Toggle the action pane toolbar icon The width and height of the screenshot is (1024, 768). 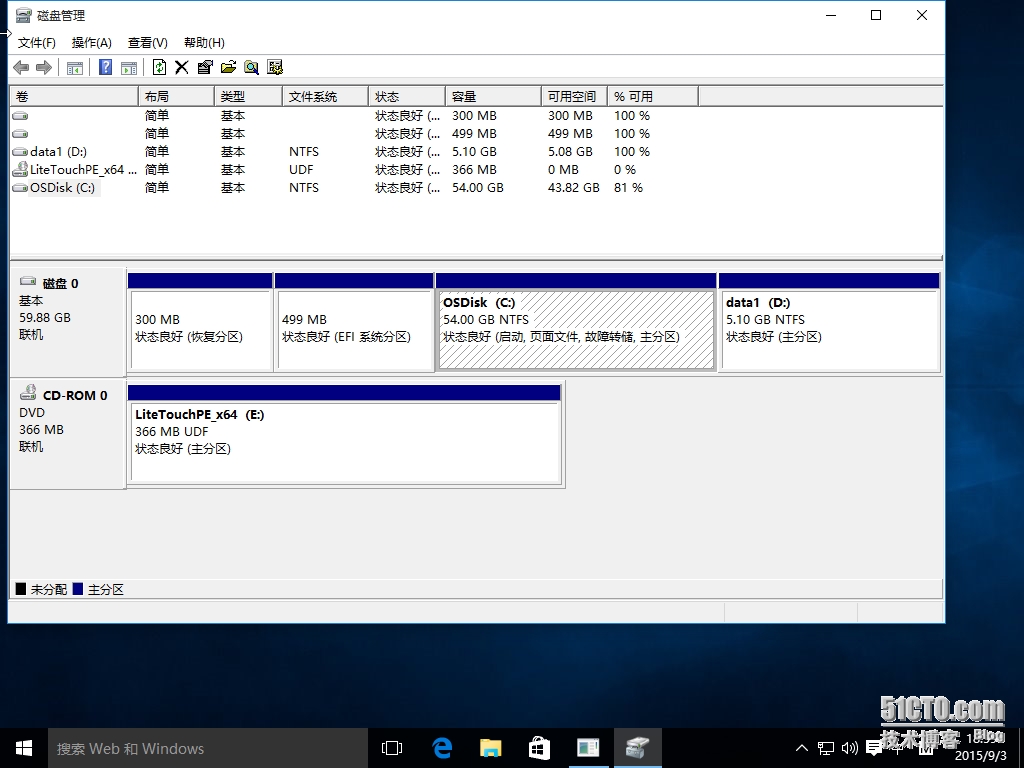[x=129, y=67]
